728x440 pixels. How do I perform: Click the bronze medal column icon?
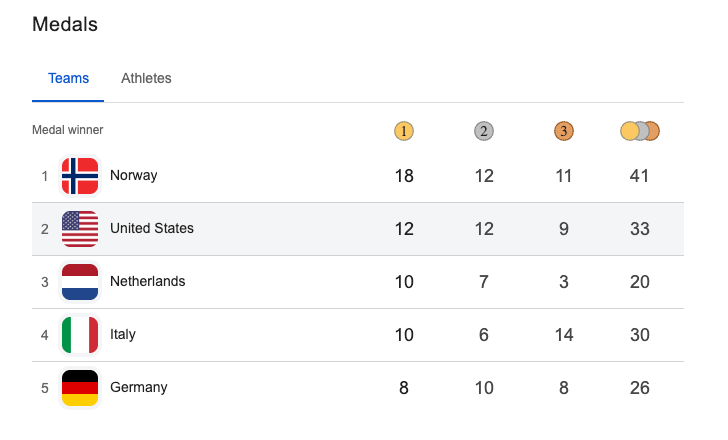click(x=563, y=131)
